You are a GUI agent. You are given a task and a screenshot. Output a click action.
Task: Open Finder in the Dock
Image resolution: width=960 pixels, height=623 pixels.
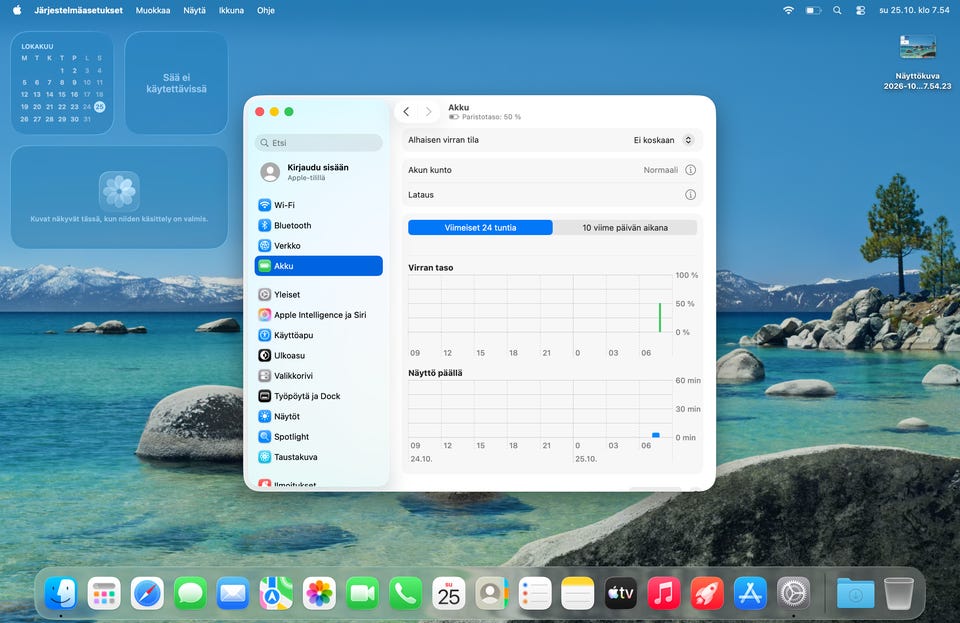[x=61, y=593]
